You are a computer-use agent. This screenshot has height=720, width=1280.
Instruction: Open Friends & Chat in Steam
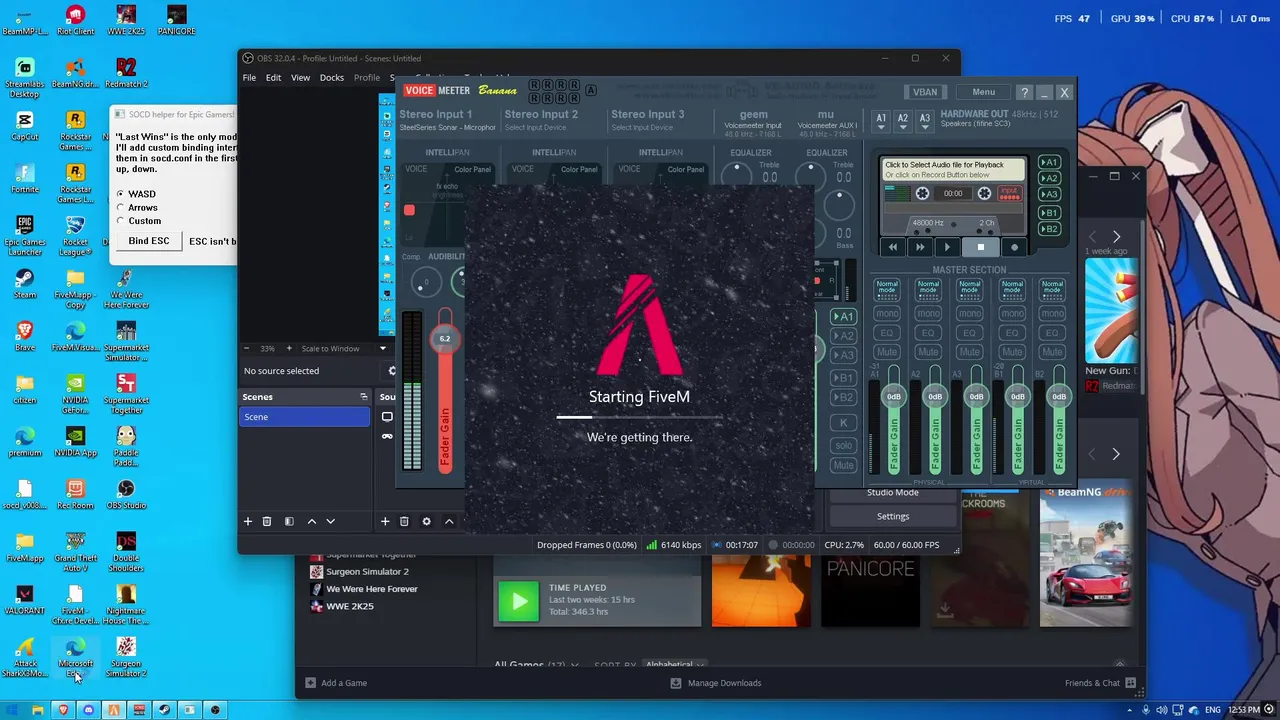[1101, 683]
